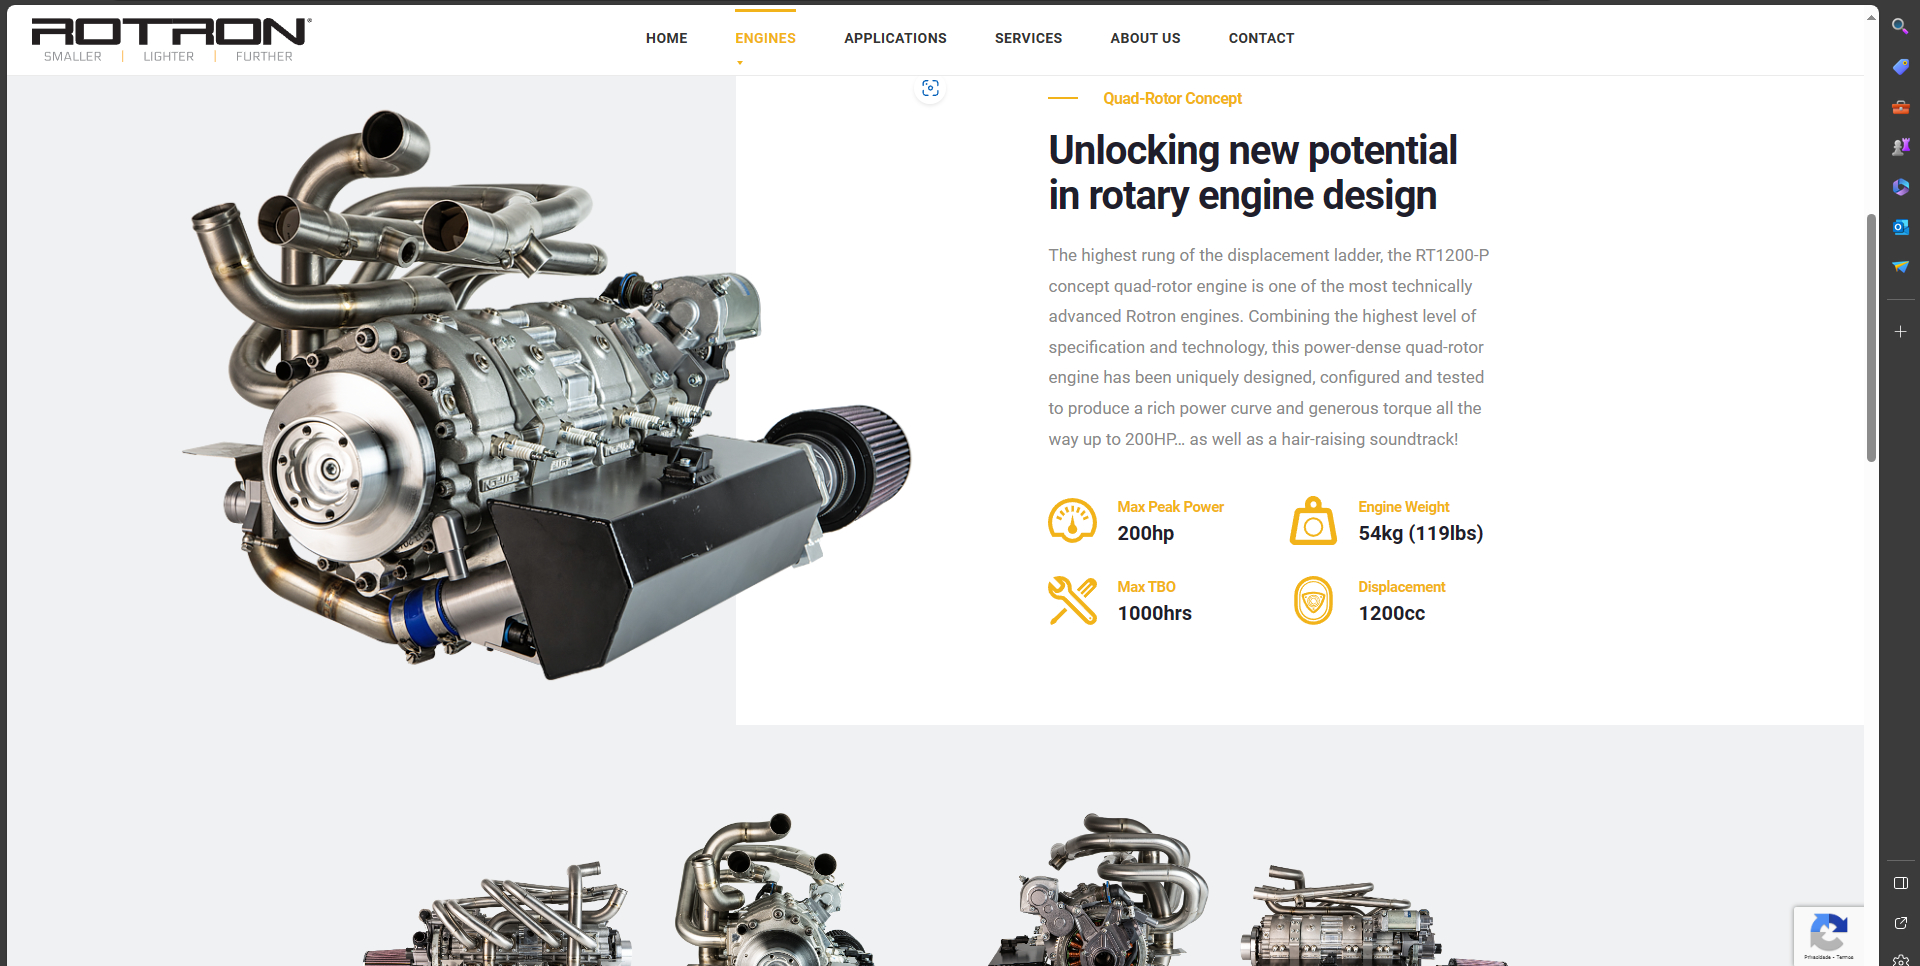
Task: Click the reCAPTCHA badge logo
Action: [x=1828, y=933]
